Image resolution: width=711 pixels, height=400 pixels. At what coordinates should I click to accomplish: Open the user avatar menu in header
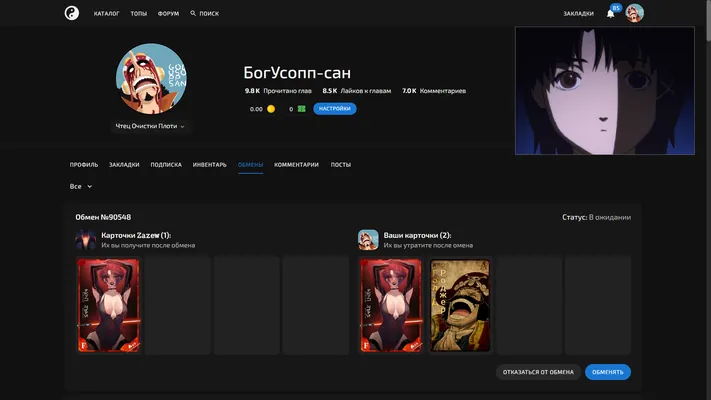click(x=634, y=13)
